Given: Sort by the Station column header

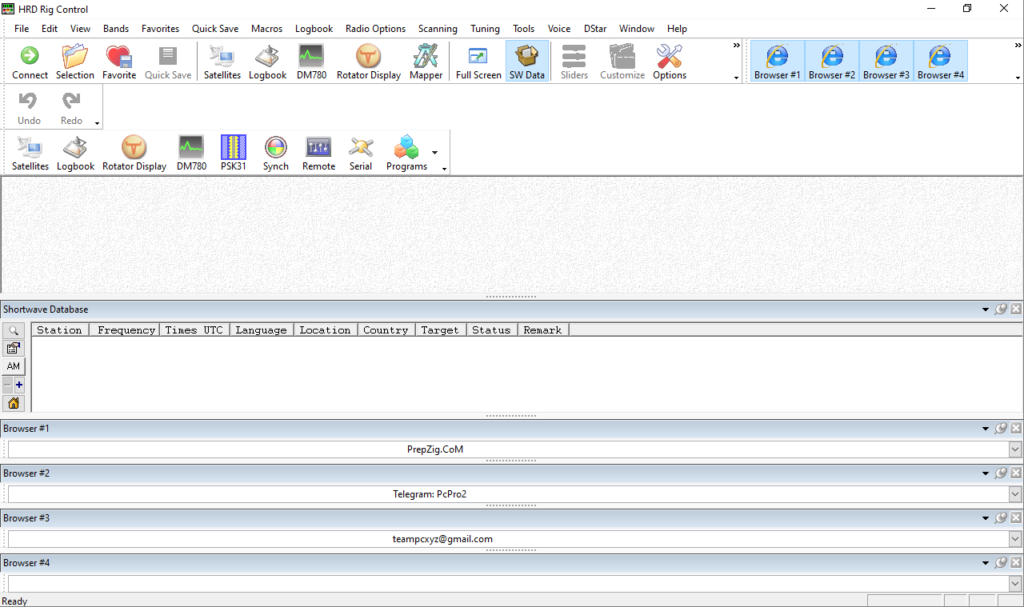Looking at the screenshot, I should 60,330.
